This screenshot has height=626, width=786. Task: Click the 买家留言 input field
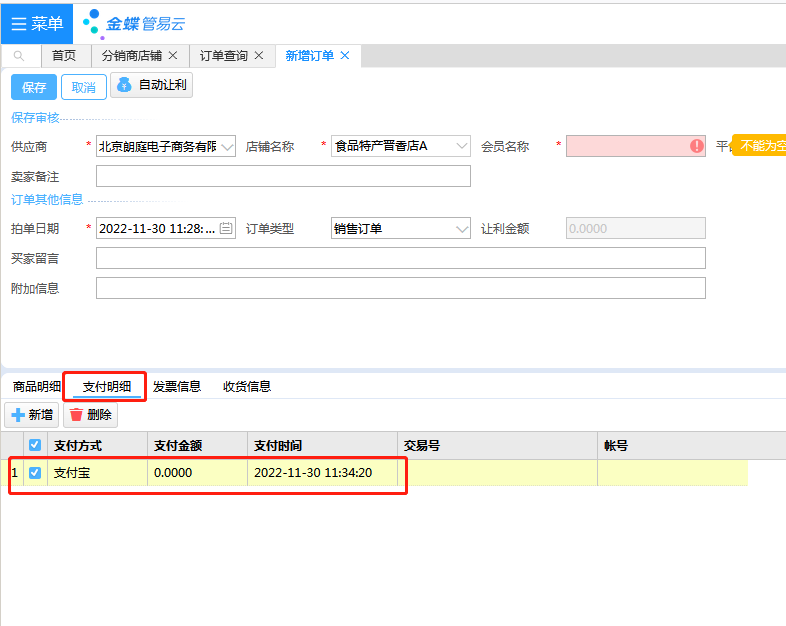pyautogui.click(x=400, y=259)
